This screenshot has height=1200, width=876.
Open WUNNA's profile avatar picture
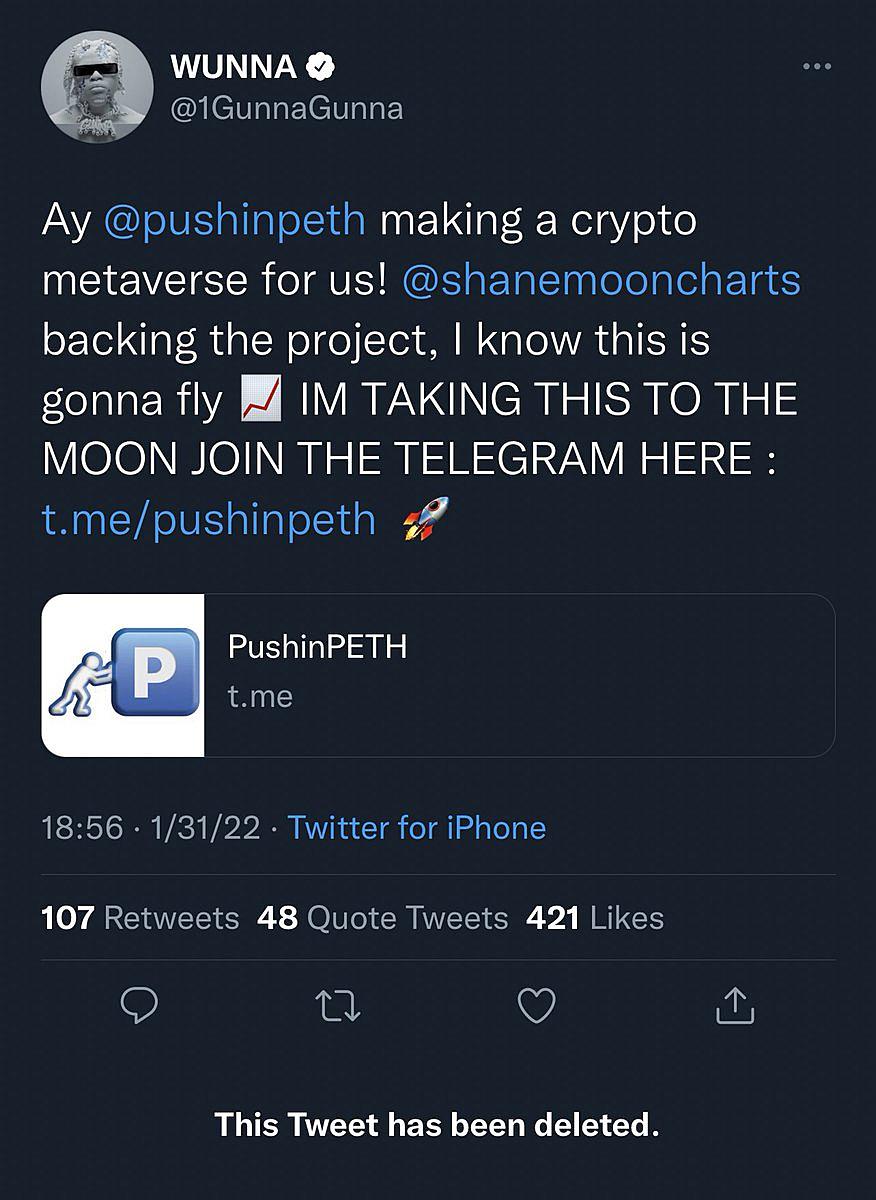pos(97,86)
